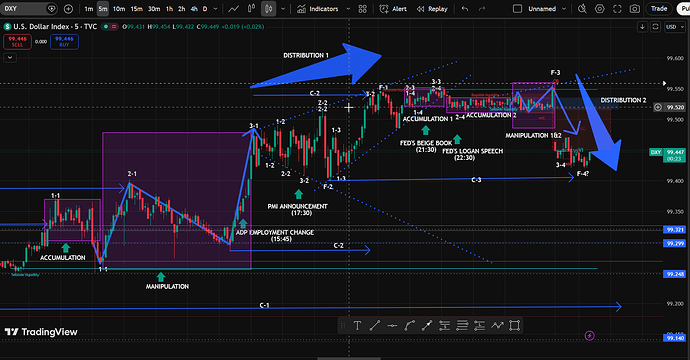Click the 99.321 price line label
This screenshot has height=360, width=690.
(675, 230)
